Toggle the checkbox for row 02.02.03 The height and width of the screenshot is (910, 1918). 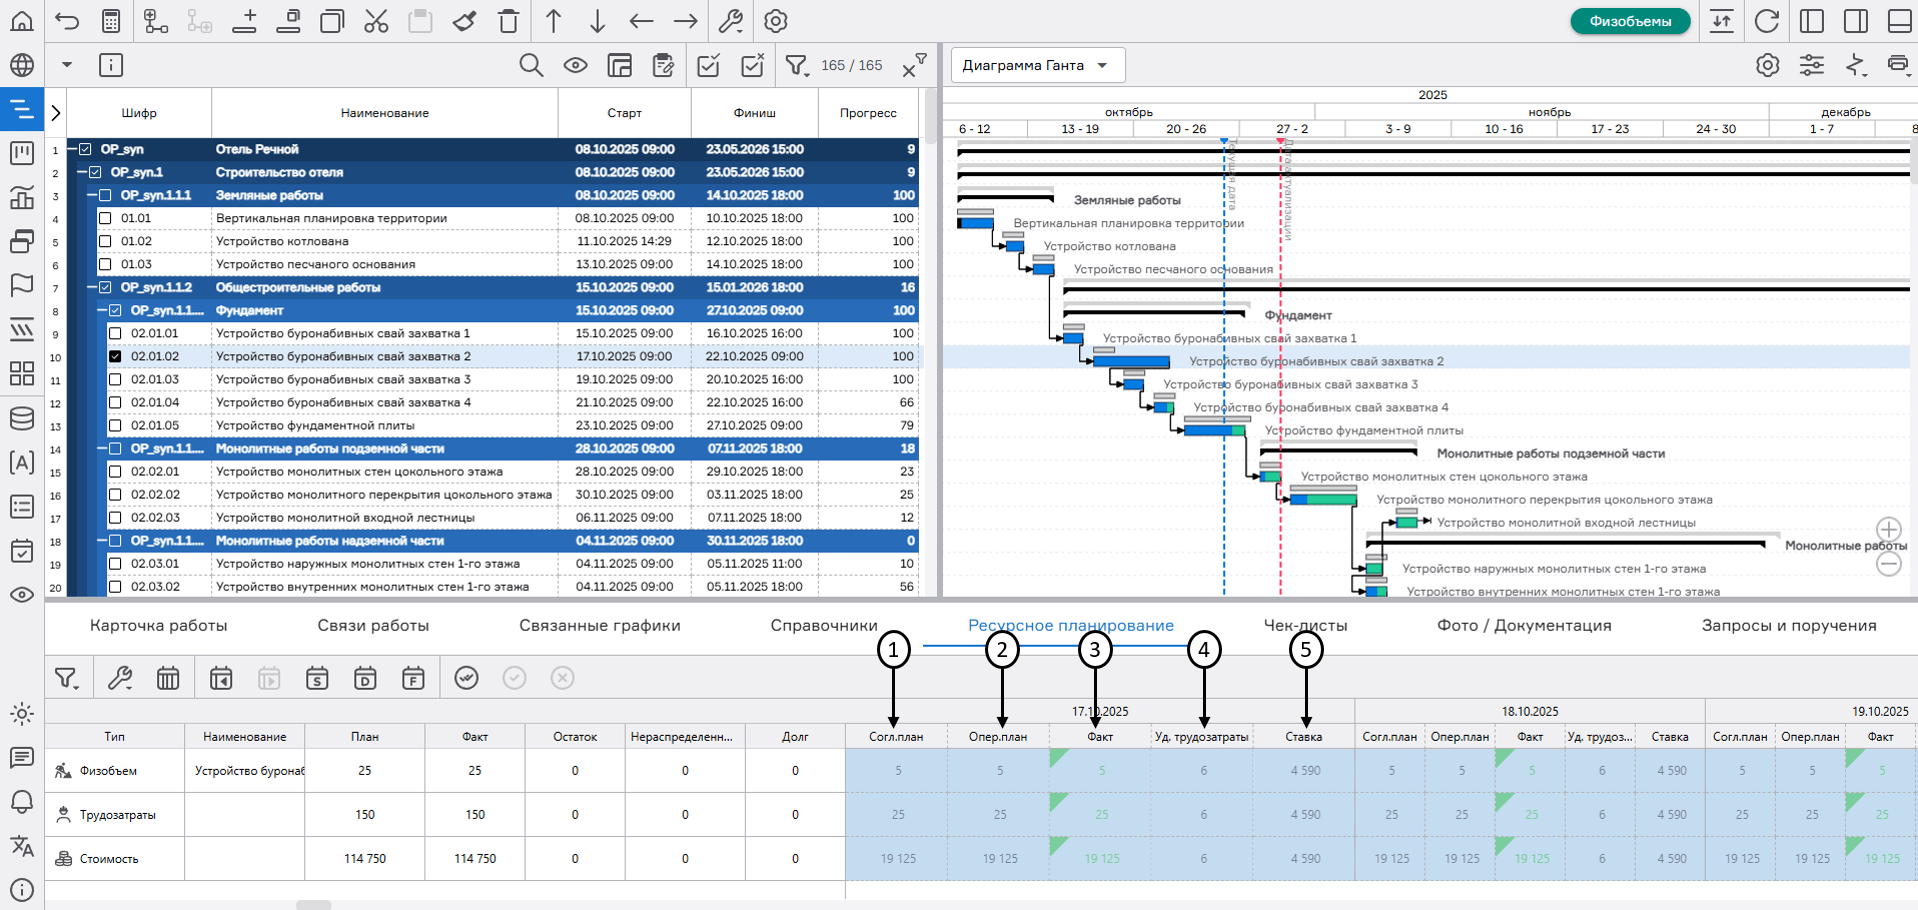115,518
